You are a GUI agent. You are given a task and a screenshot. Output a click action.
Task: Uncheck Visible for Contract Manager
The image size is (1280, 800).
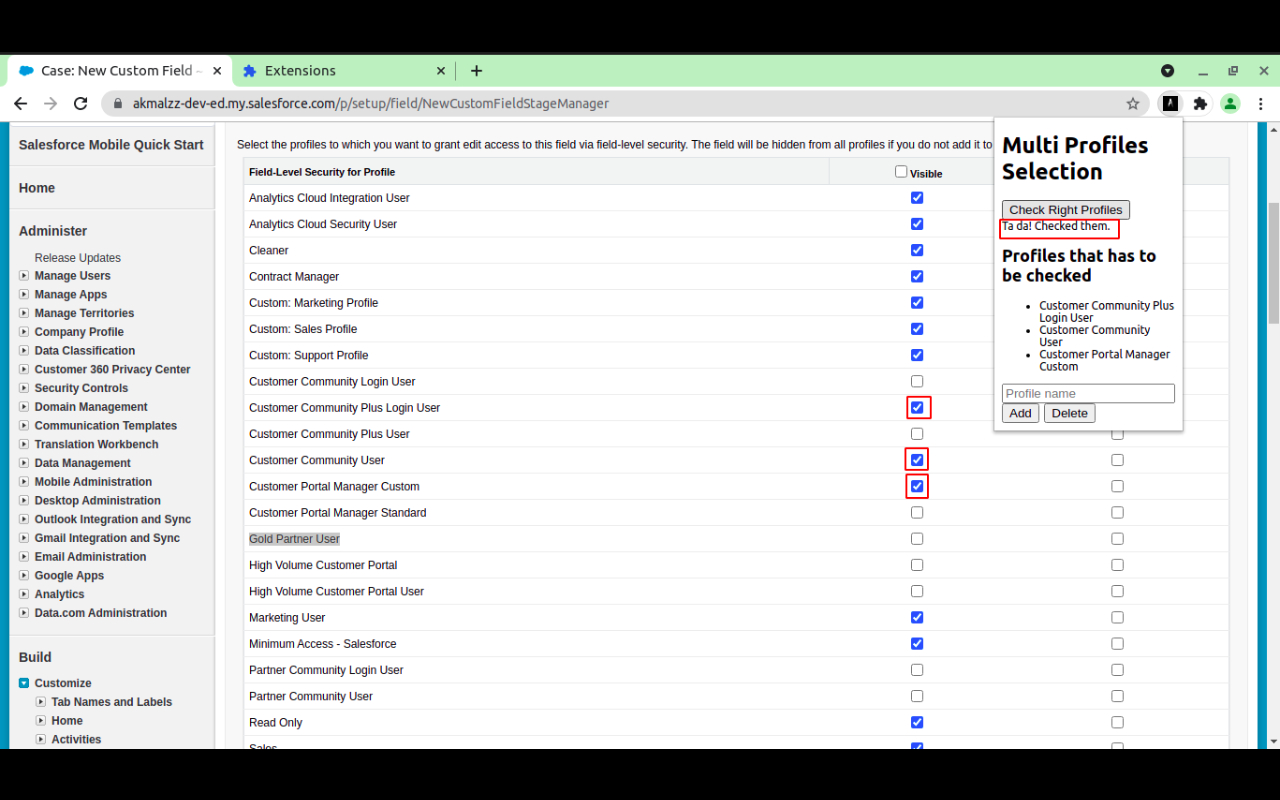pos(917,276)
